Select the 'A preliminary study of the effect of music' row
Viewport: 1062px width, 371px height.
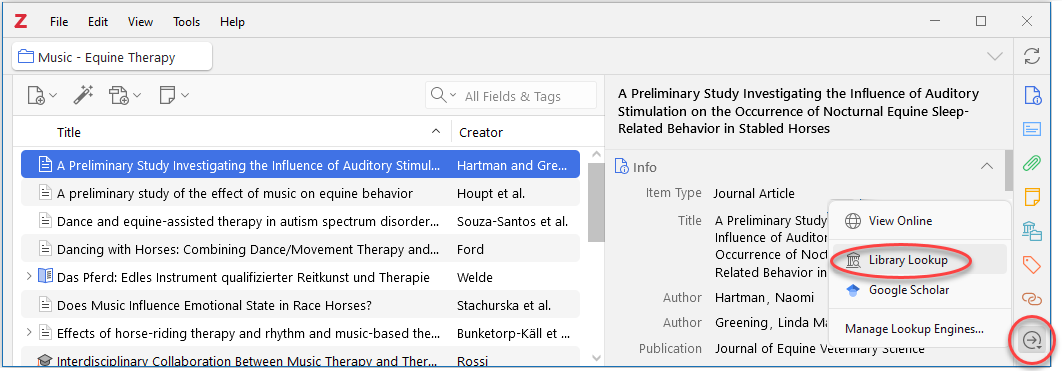click(300, 194)
